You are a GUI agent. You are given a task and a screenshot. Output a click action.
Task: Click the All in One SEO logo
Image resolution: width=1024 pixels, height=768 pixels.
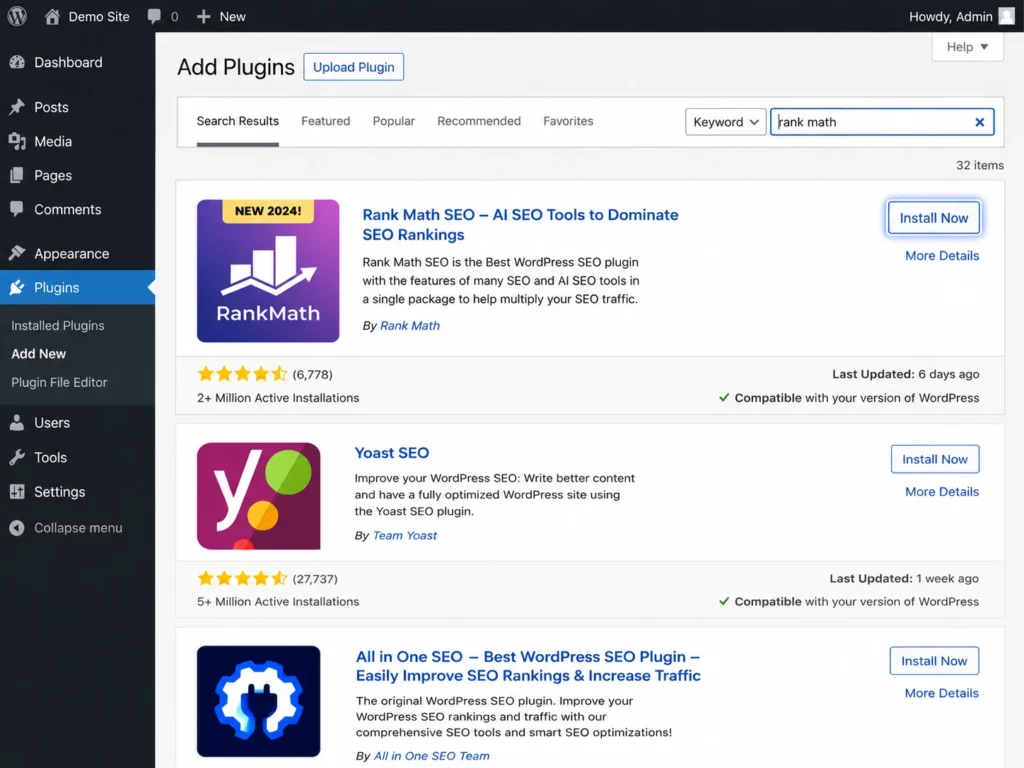(259, 701)
